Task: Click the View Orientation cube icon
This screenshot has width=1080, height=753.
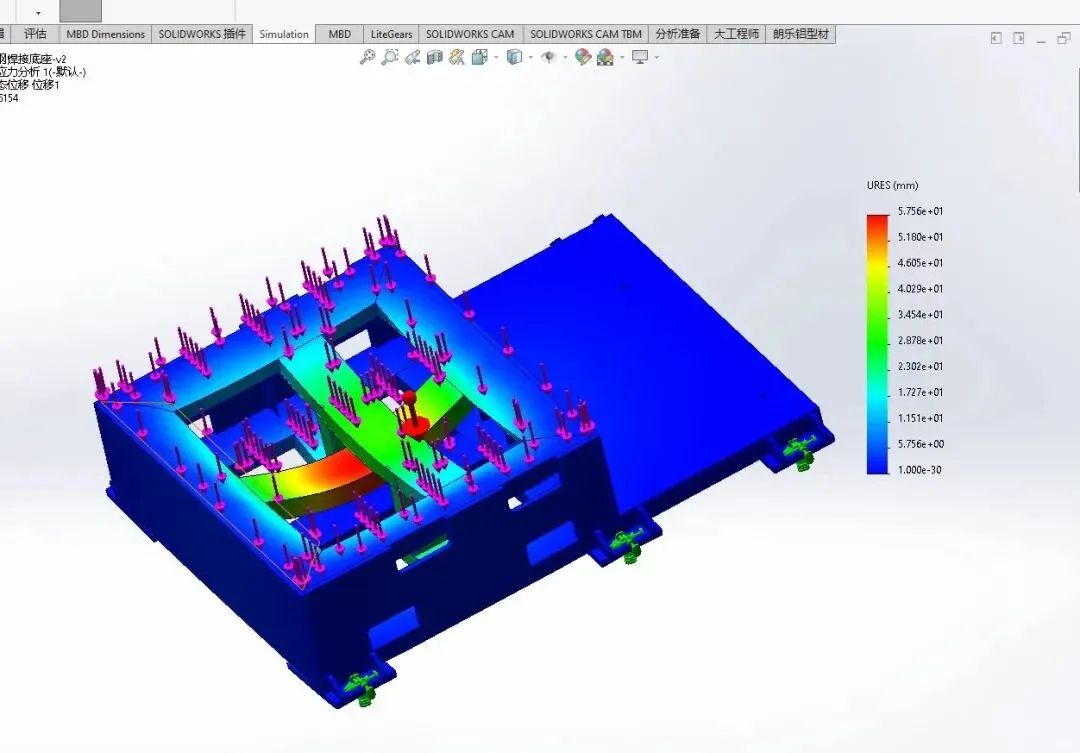Action: 479,57
